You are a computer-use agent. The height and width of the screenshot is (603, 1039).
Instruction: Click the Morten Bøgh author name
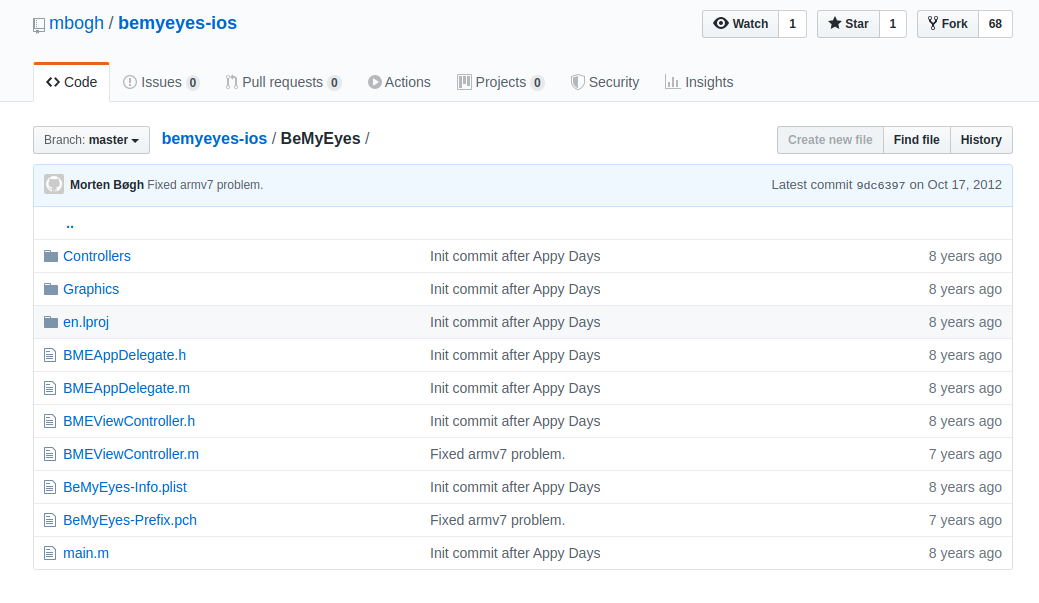coord(107,185)
